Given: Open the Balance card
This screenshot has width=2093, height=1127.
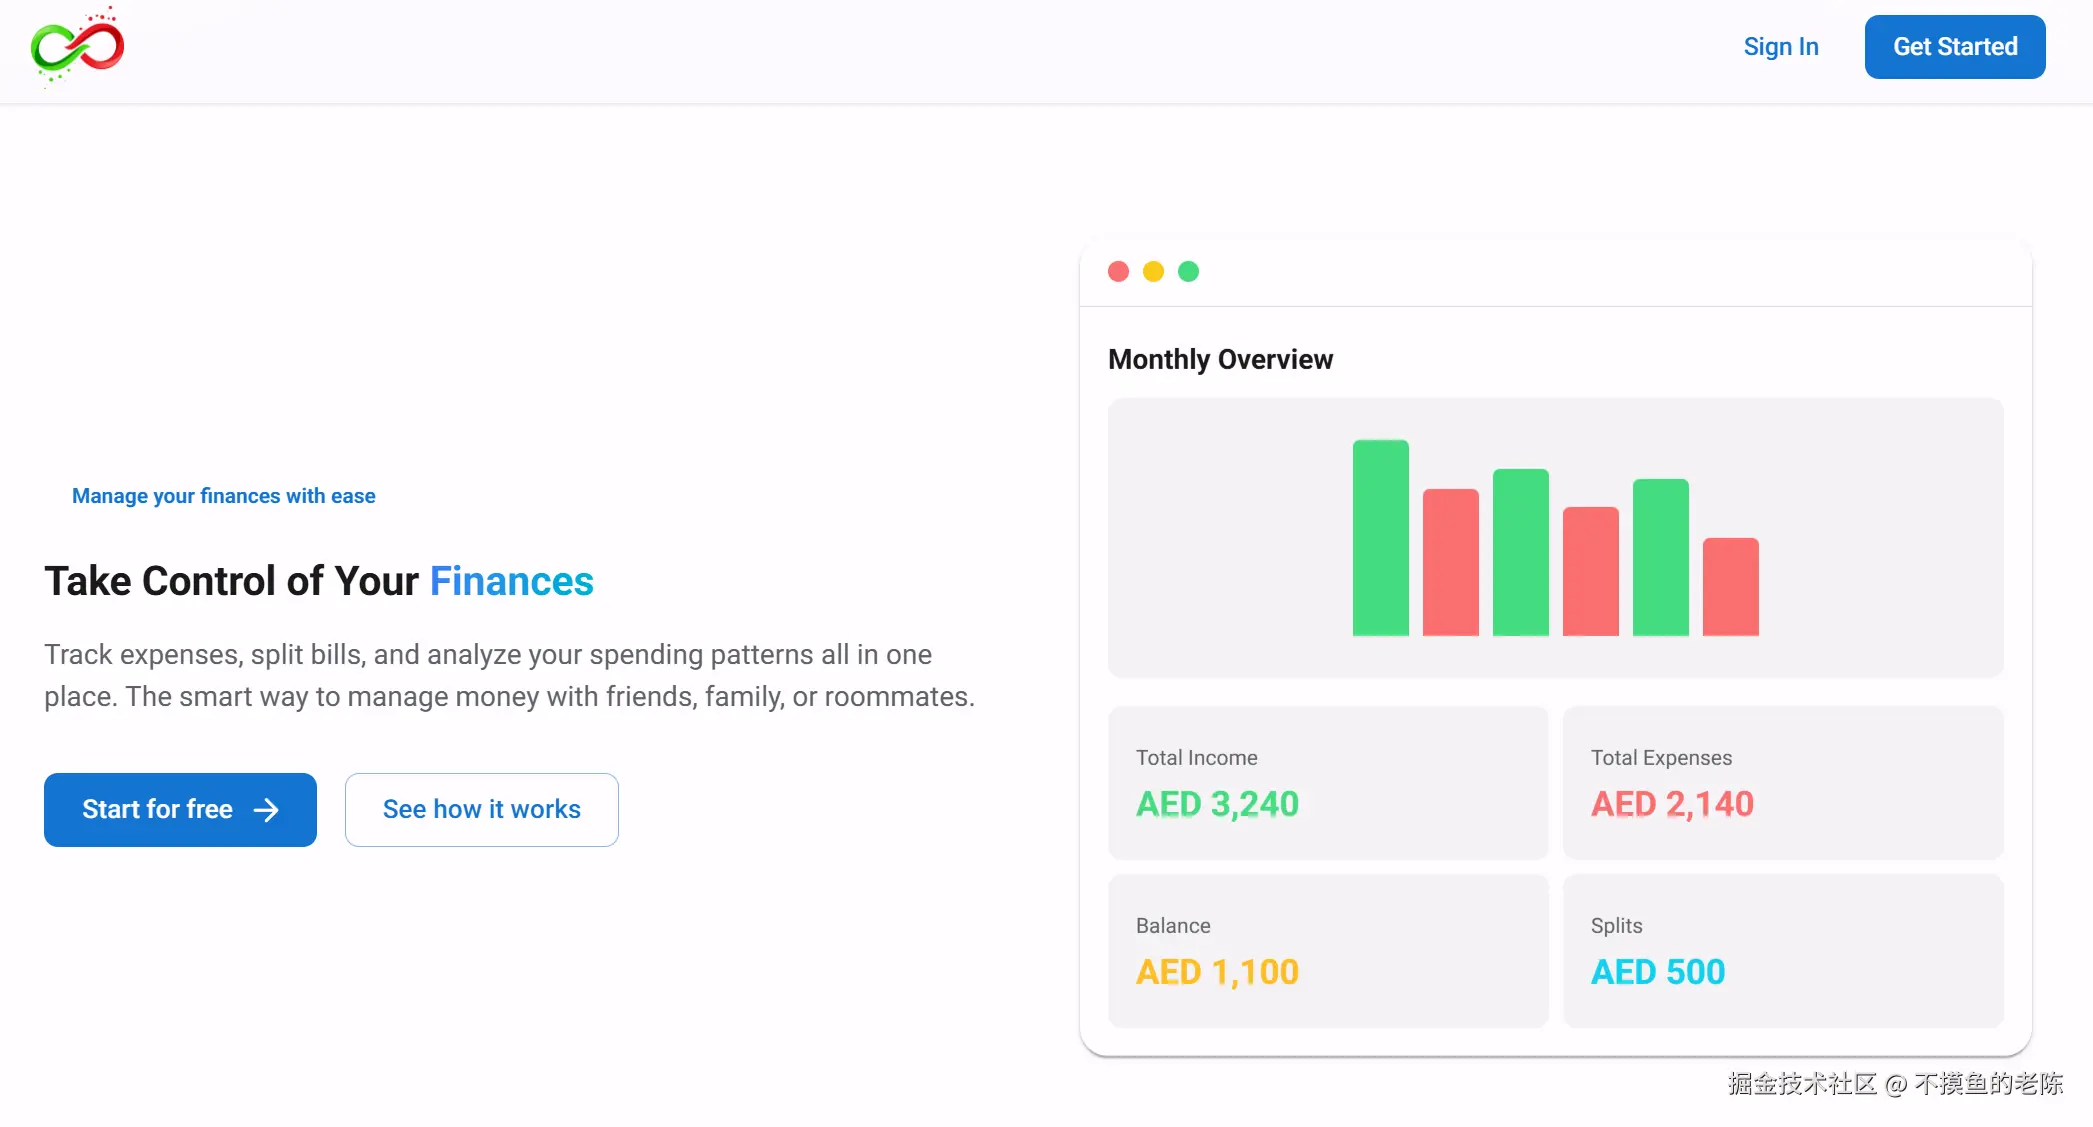Looking at the screenshot, I should [1327, 950].
